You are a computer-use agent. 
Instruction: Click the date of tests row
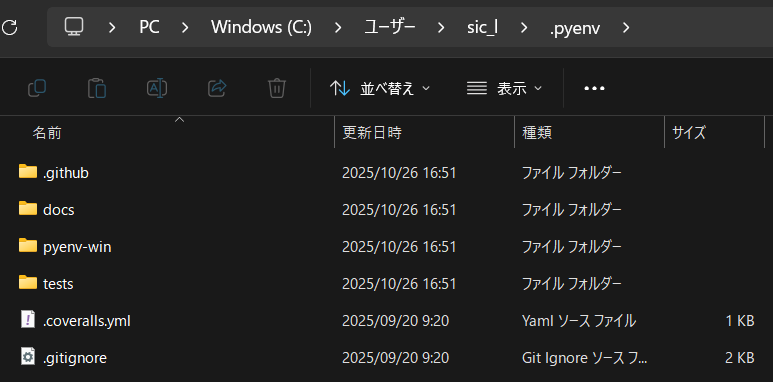(x=399, y=284)
